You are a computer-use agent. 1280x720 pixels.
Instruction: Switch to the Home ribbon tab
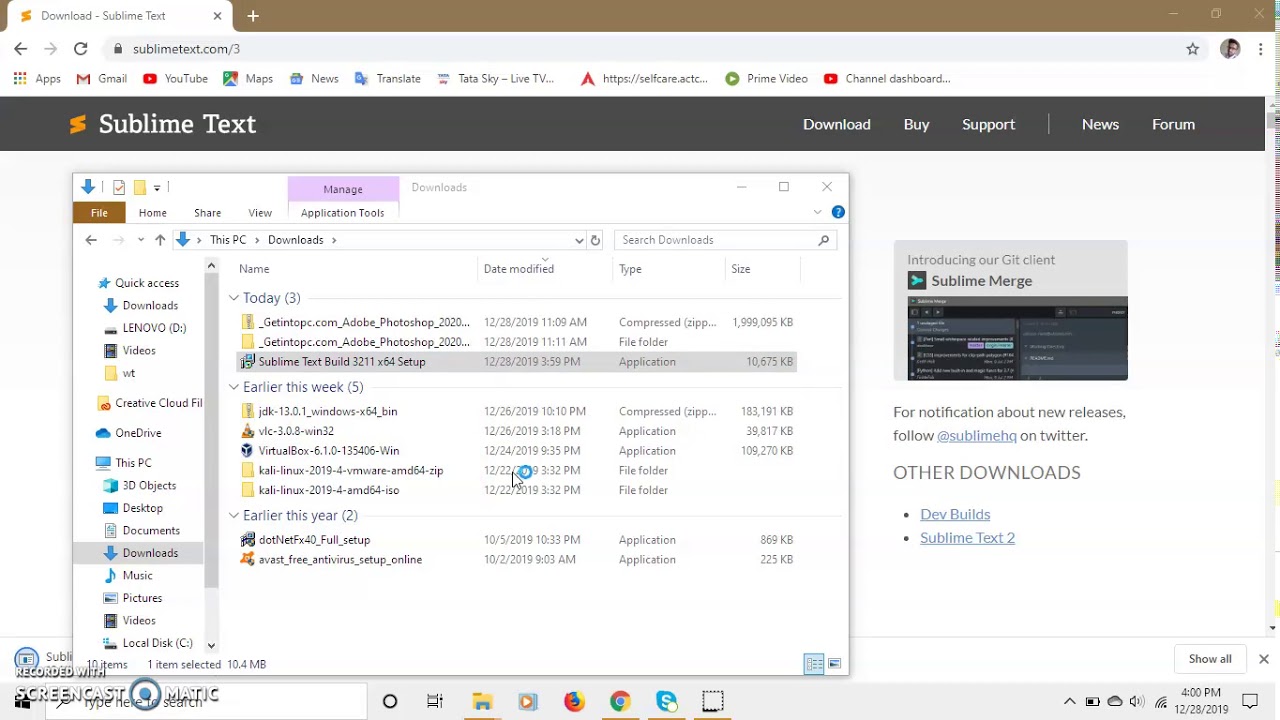[x=153, y=212]
